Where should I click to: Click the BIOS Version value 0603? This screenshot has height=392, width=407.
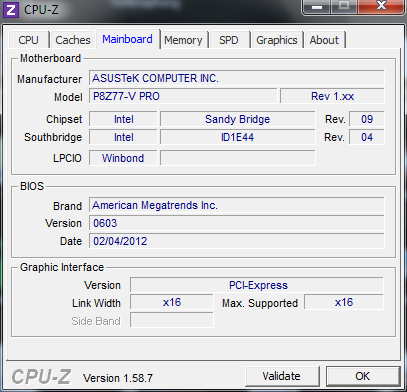click(x=237, y=223)
